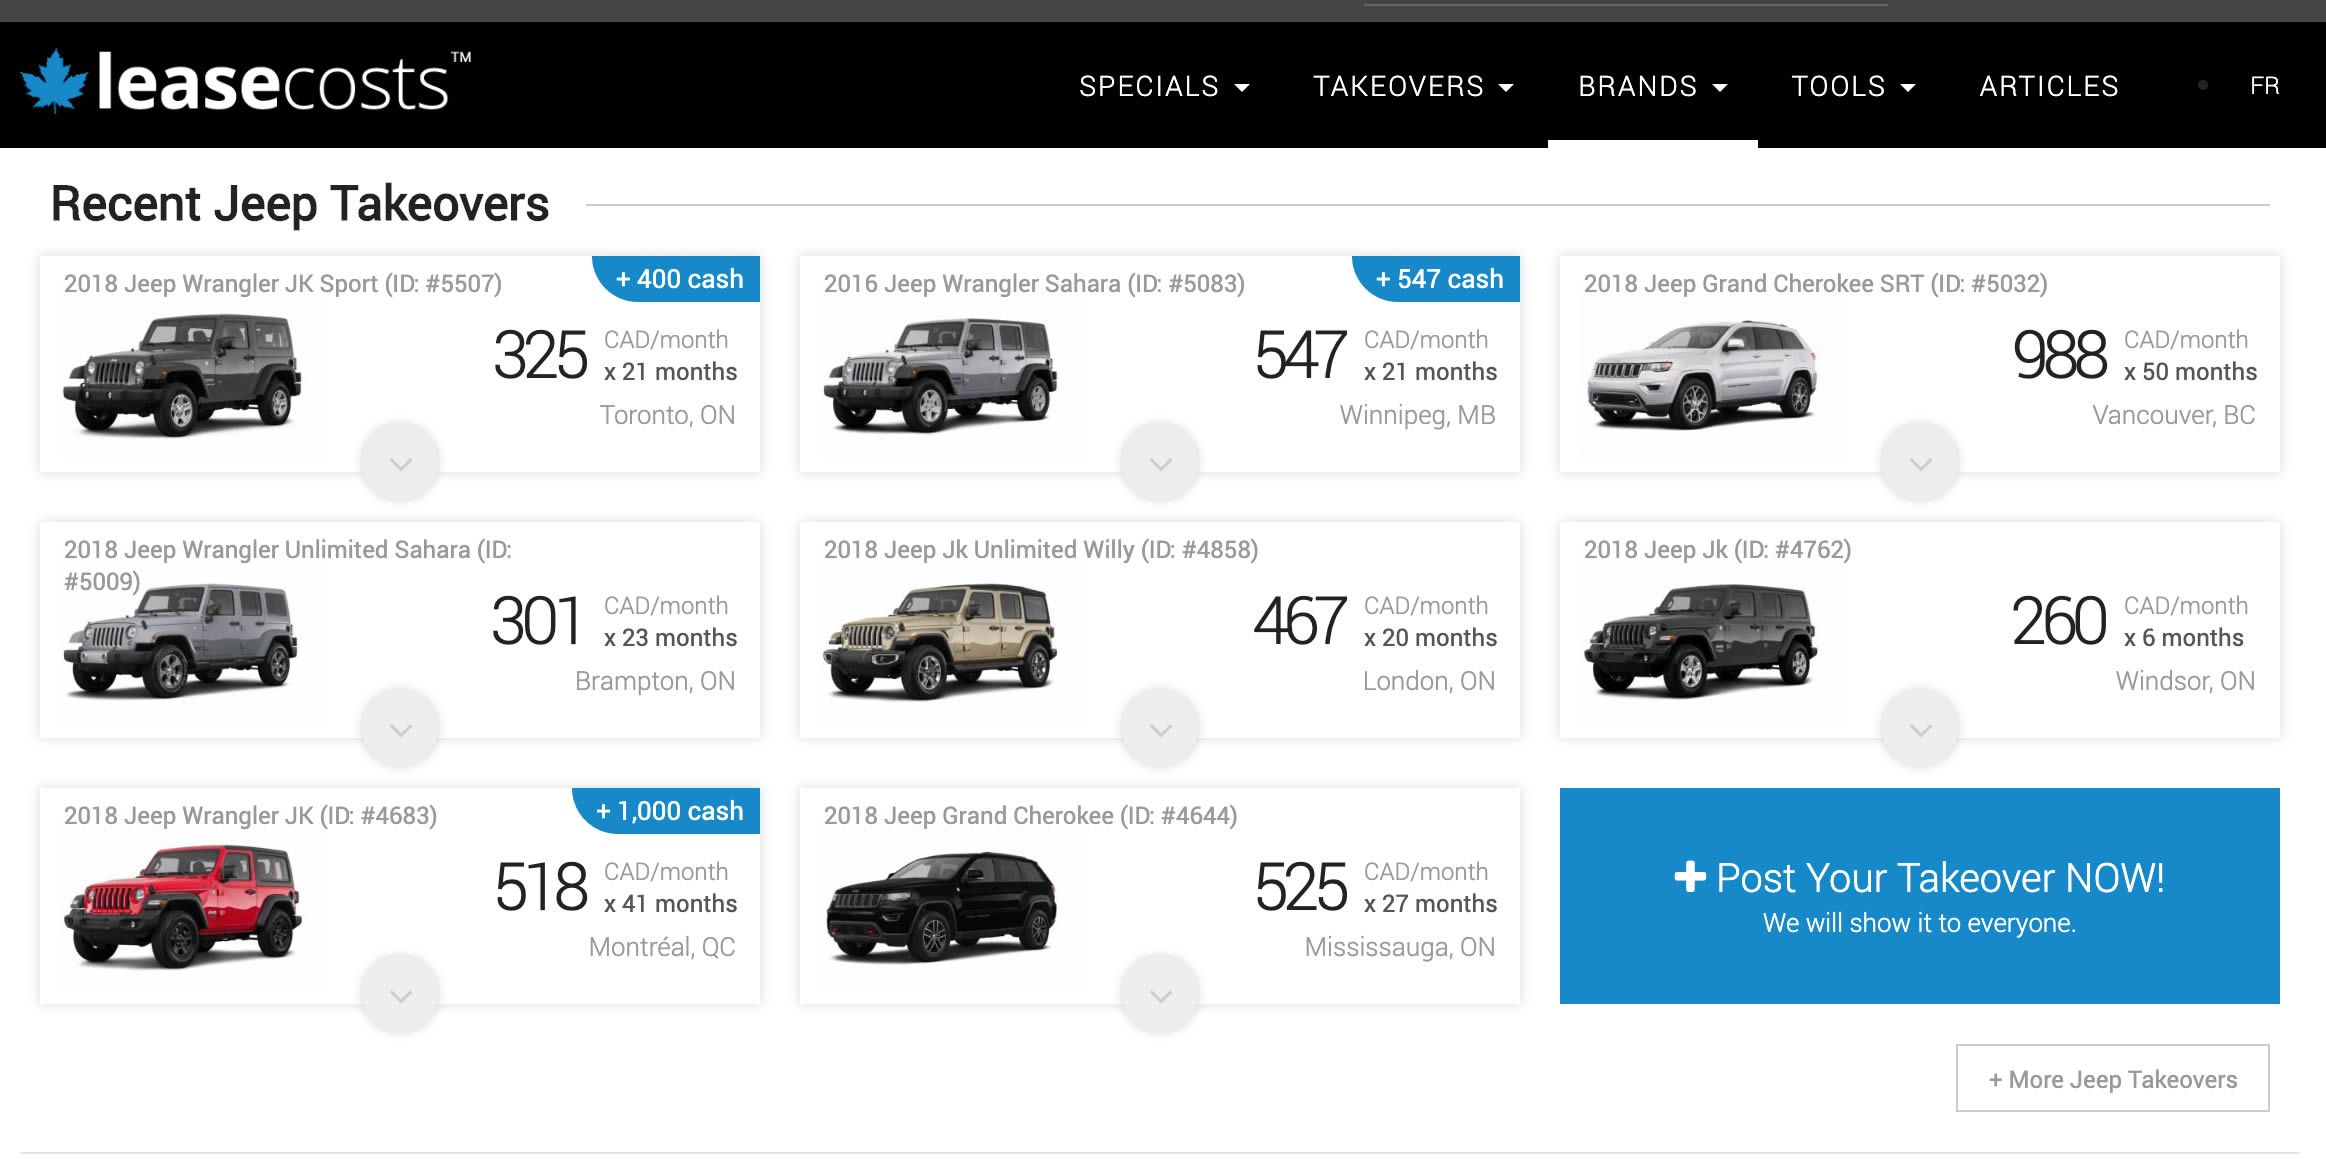Click the + More Jeep Takeovers button
The height and width of the screenshot is (1166, 2326).
[2112, 1078]
